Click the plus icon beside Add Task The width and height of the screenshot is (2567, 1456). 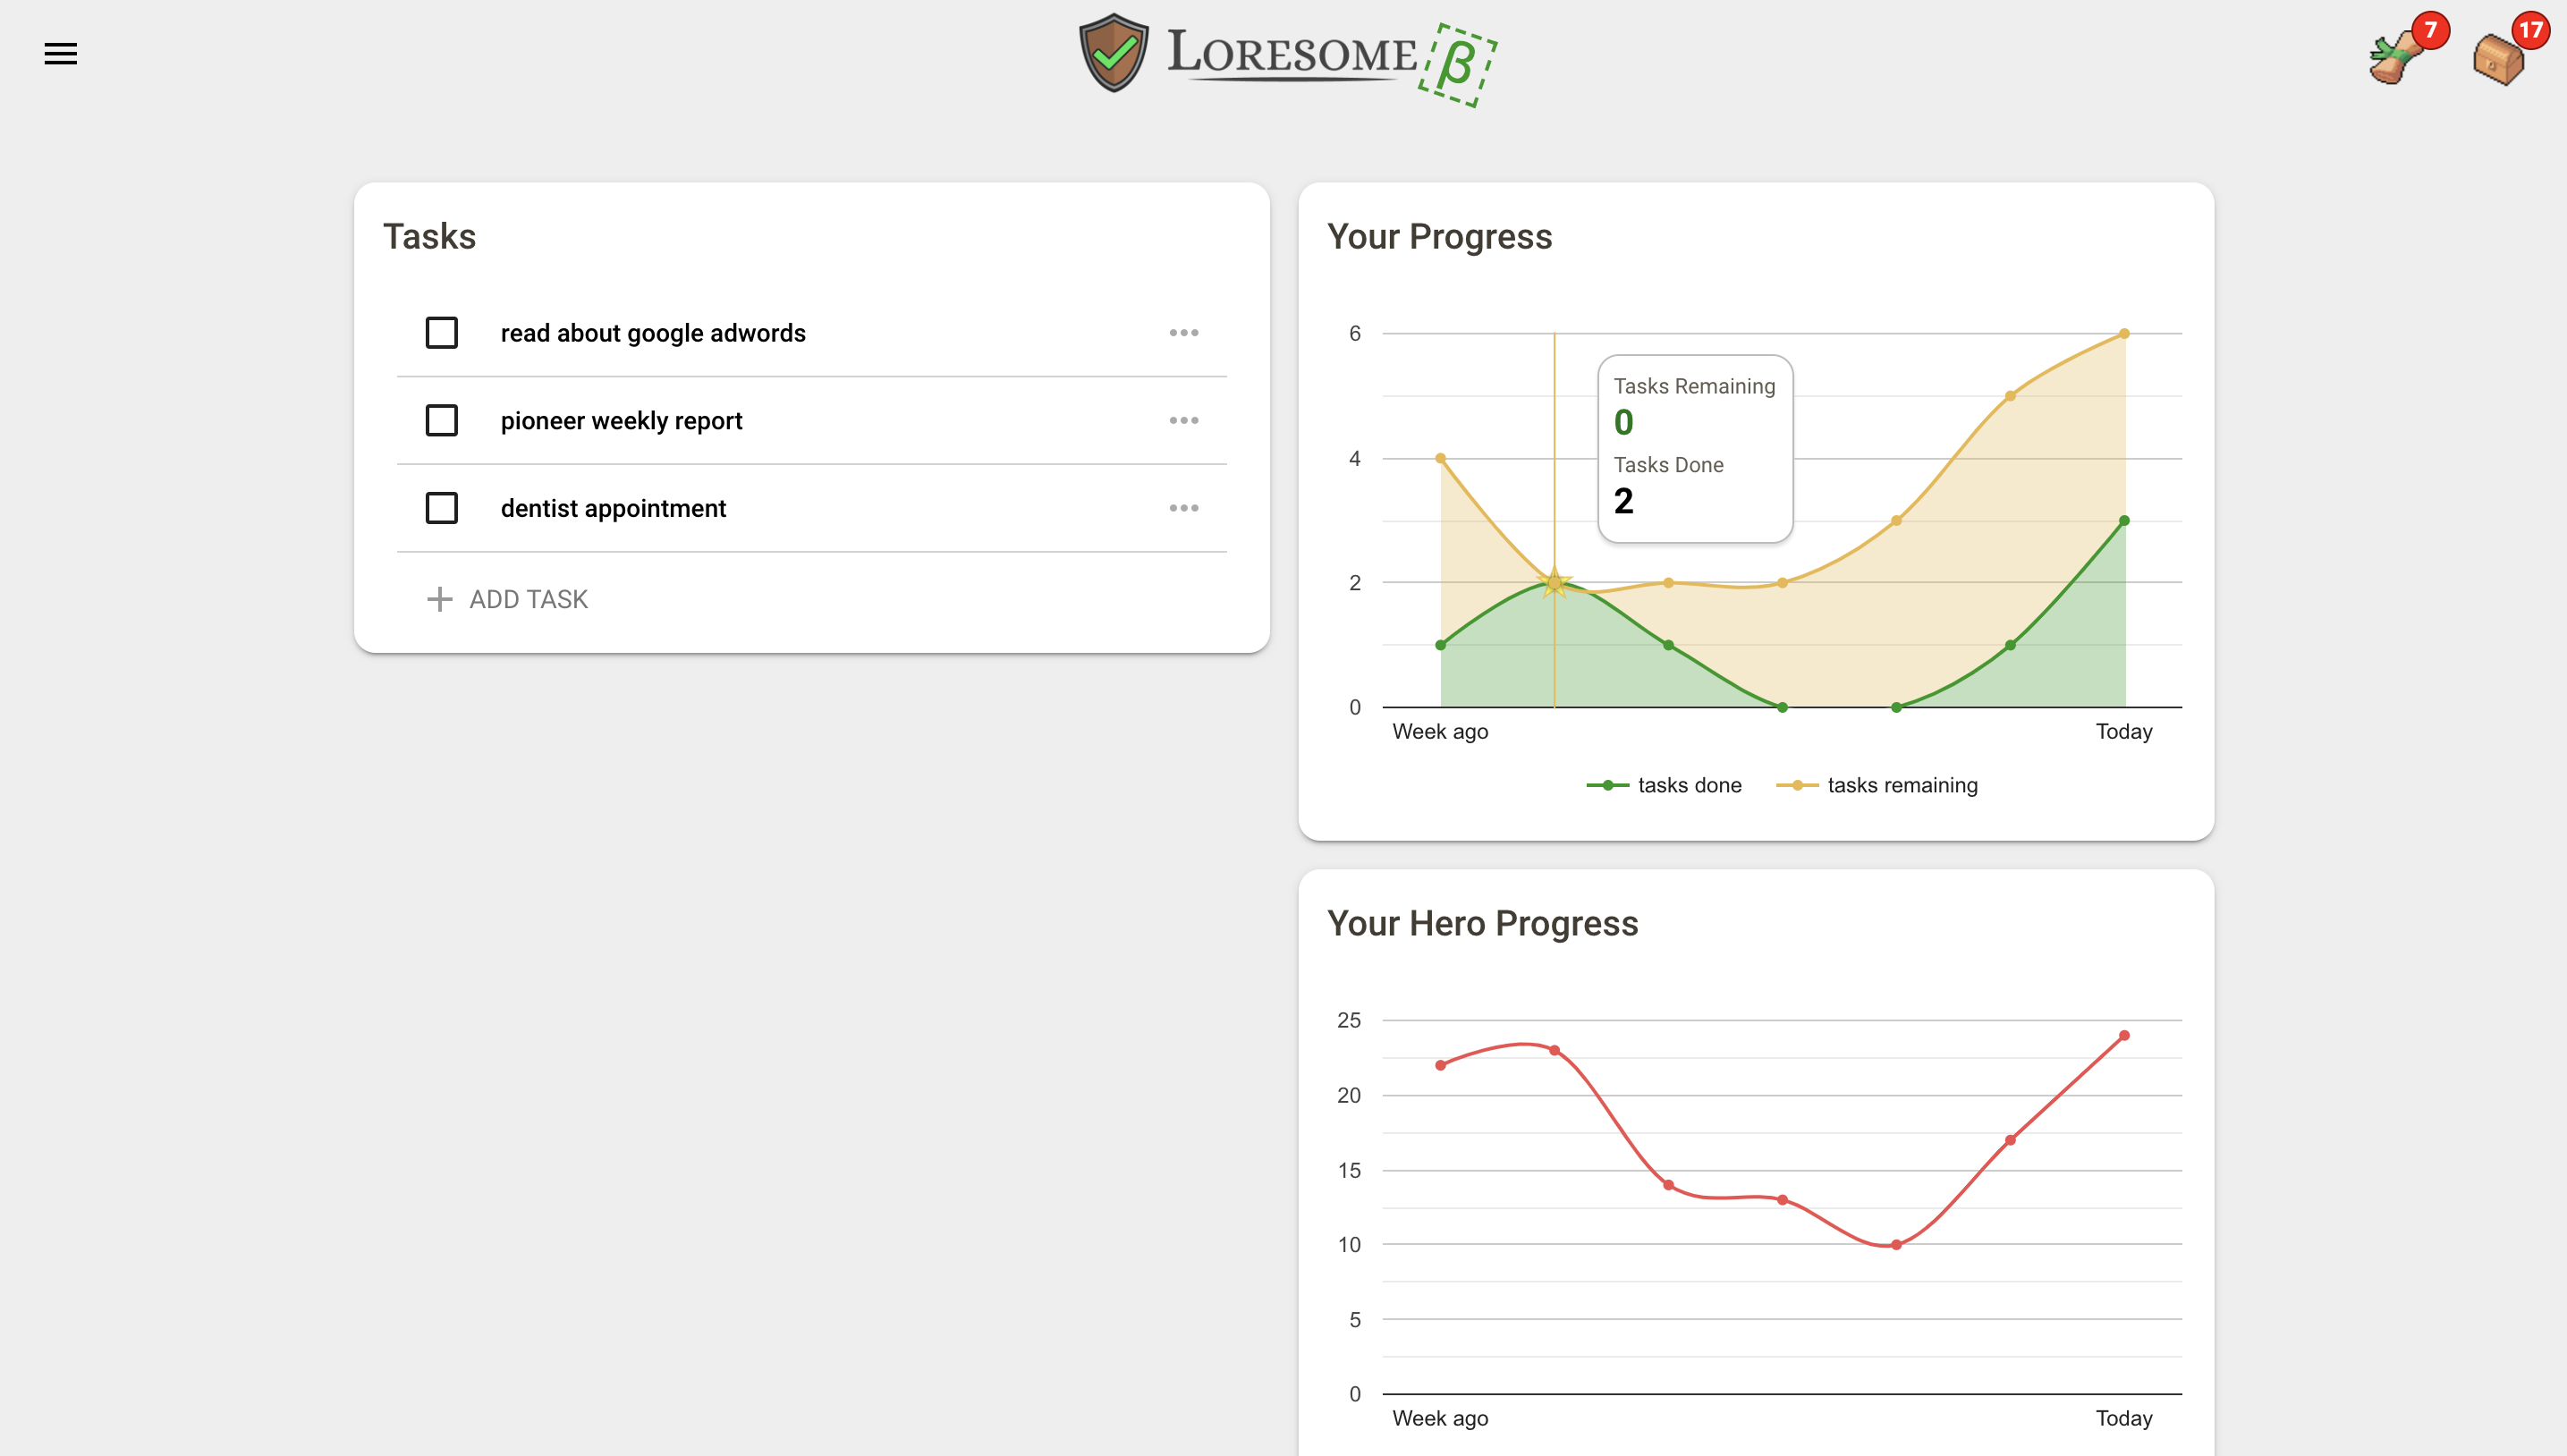pos(439,599)
